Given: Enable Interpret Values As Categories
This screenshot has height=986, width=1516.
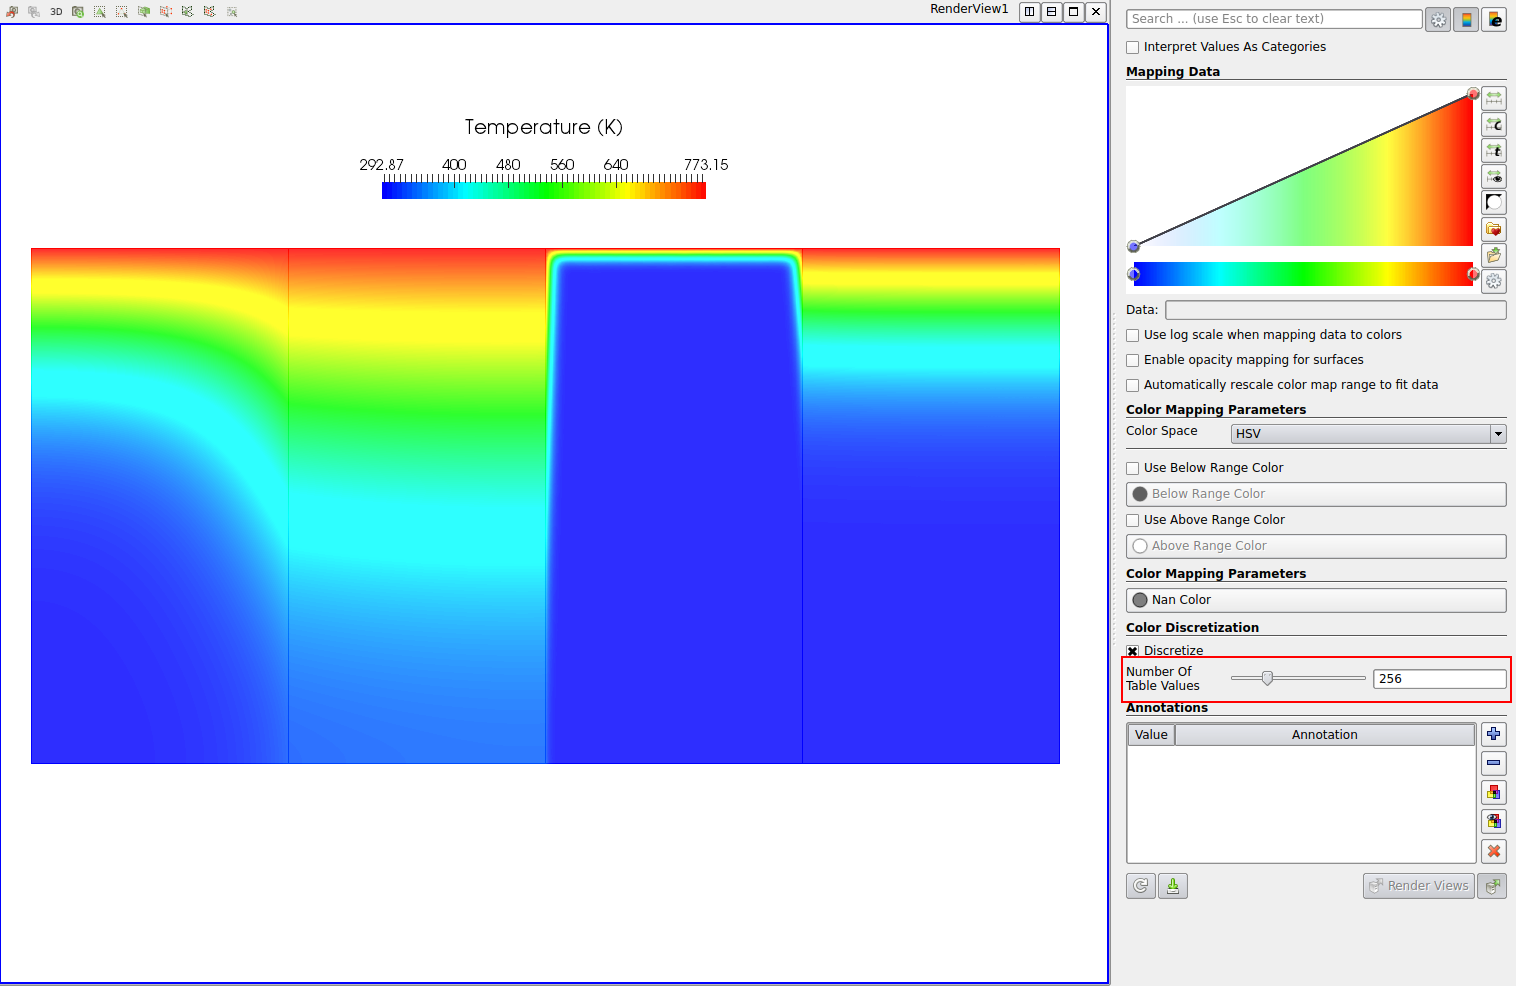Looking at the screenshot, I should pos(1133,47).
